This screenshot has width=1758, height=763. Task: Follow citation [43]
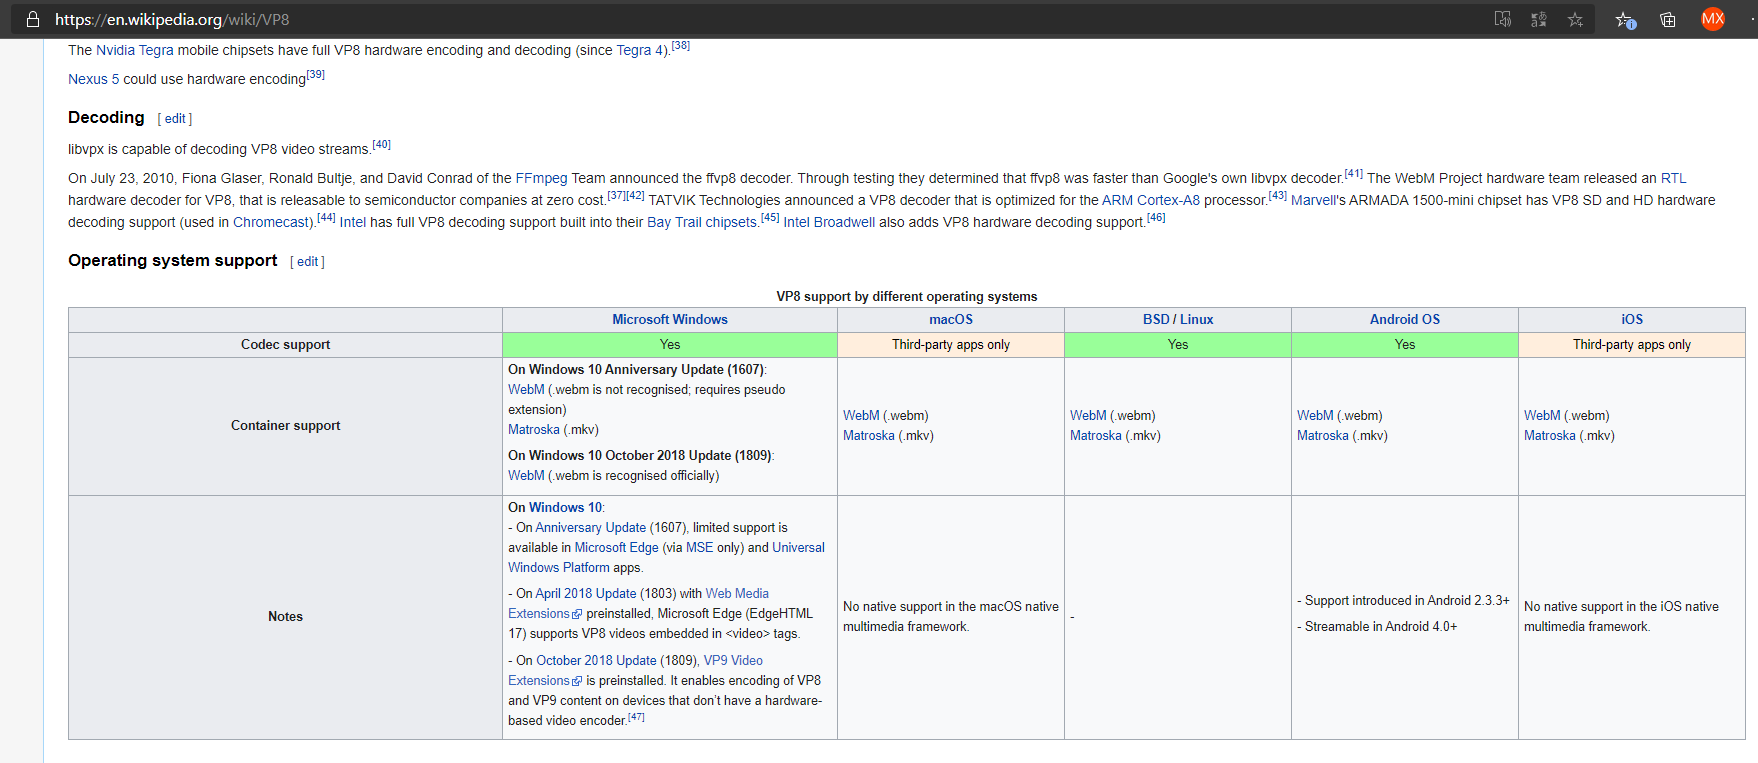tap(1278, 196)
